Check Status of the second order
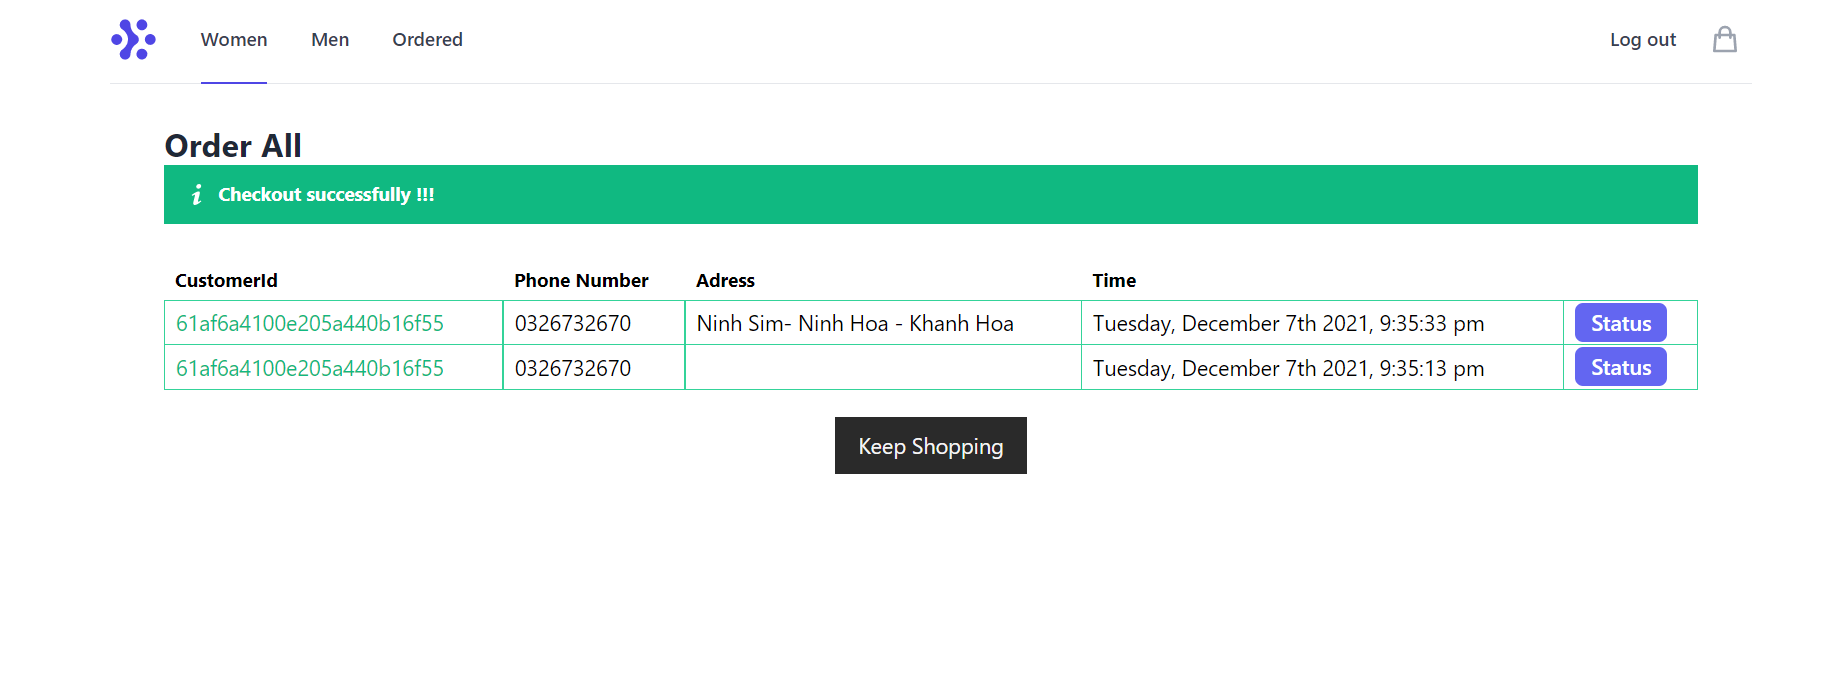The height and width of the screenshot is (689, 1823). (x=1619, y=366)
